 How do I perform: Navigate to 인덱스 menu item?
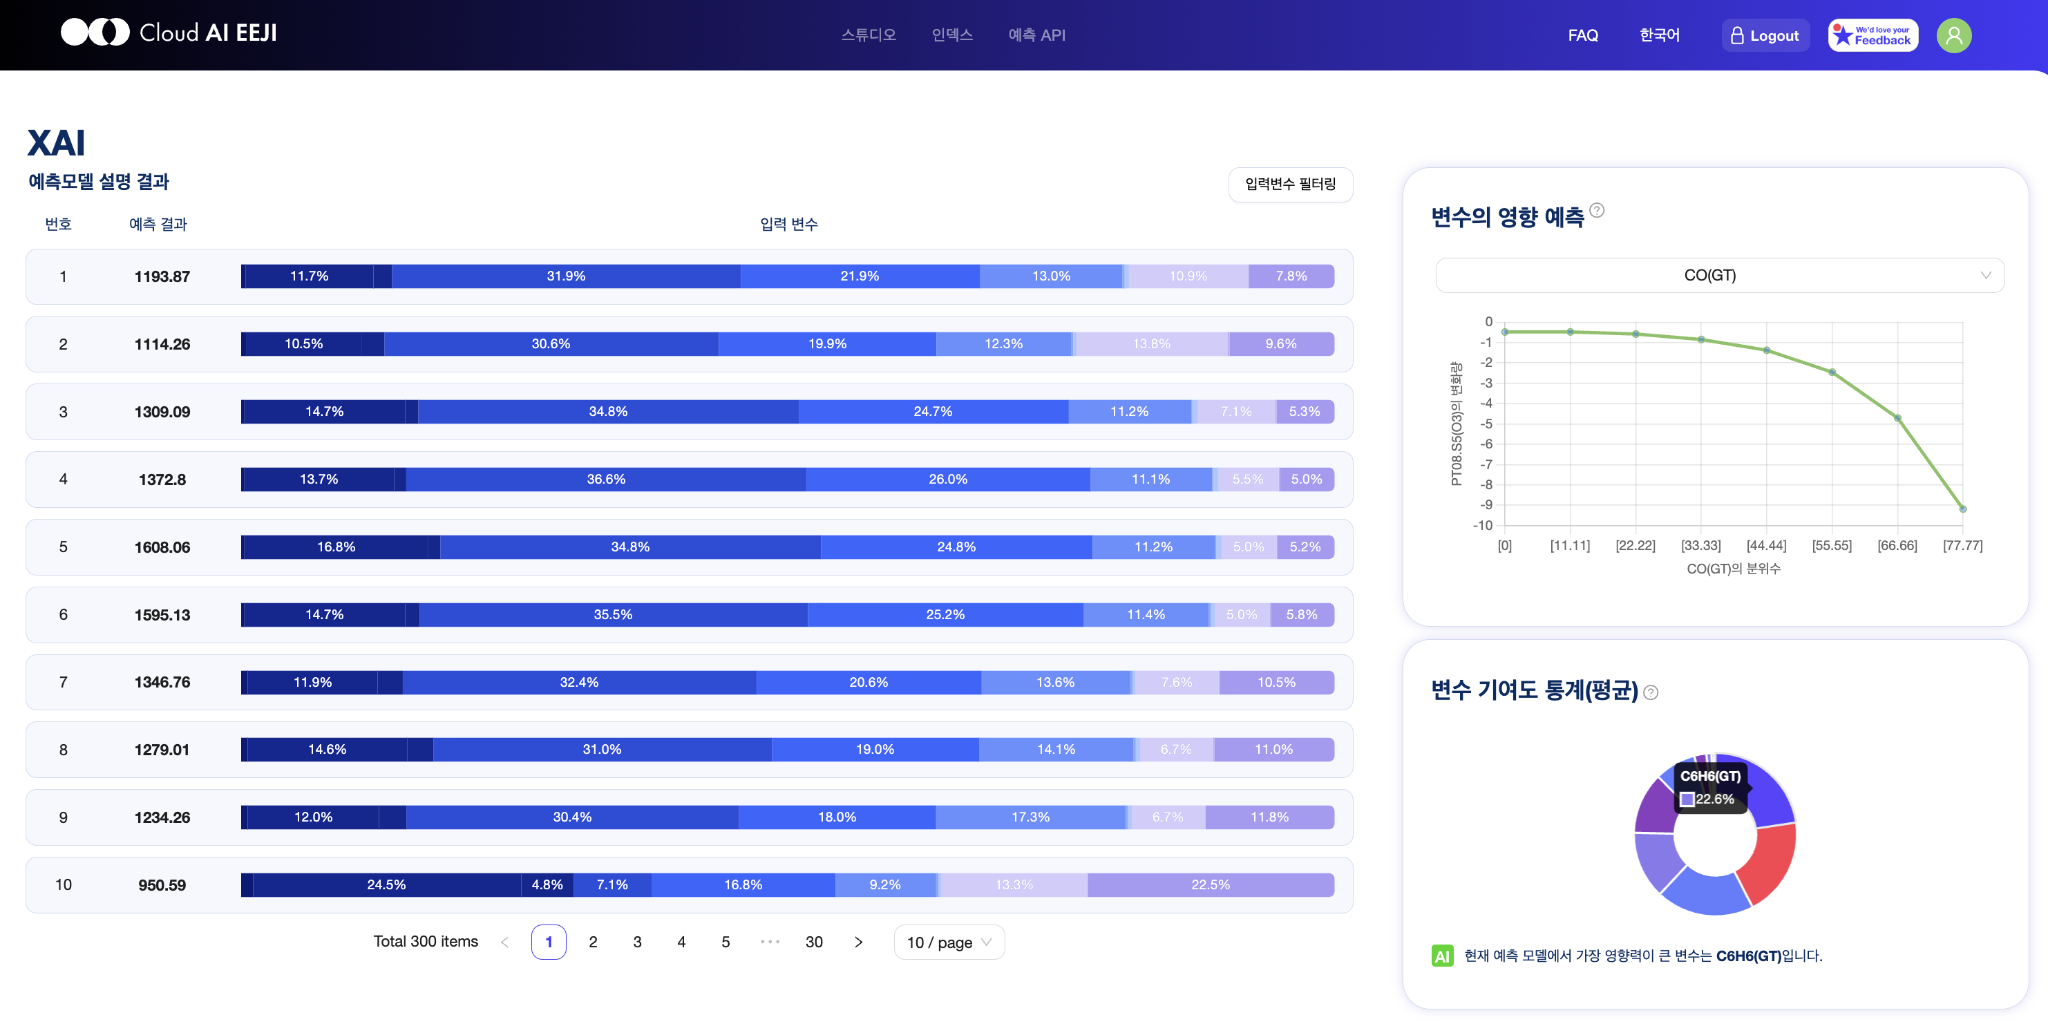tap(952, 35)
